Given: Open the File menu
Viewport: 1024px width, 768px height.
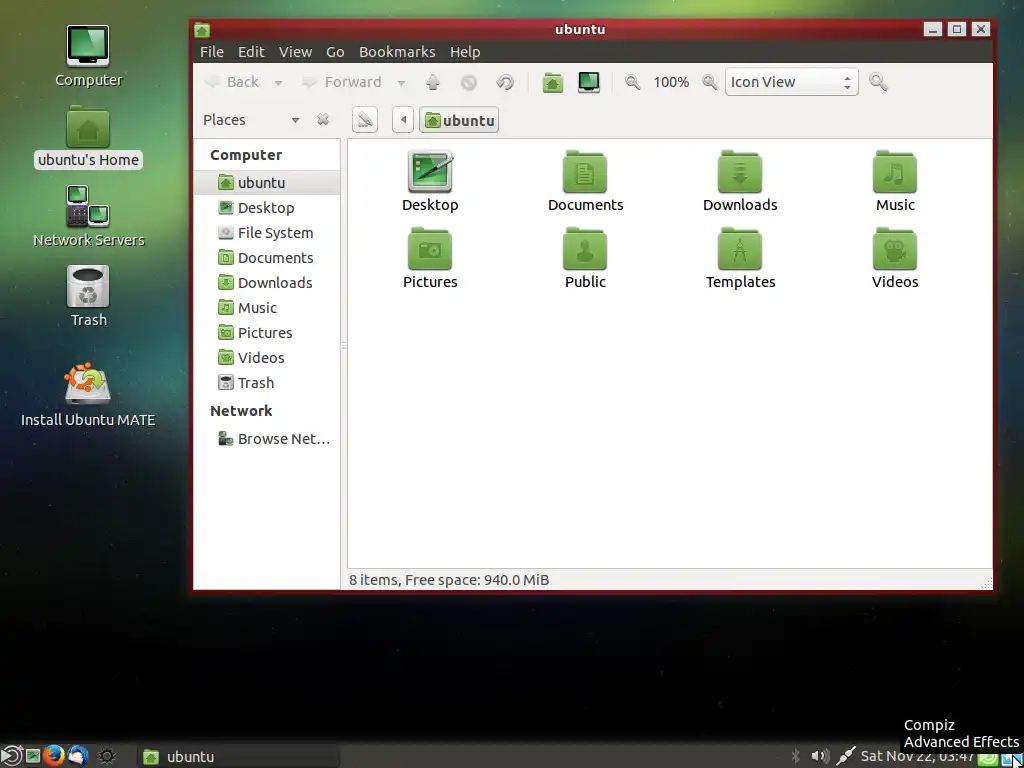Looking at the screenshot, I should 212,52.
